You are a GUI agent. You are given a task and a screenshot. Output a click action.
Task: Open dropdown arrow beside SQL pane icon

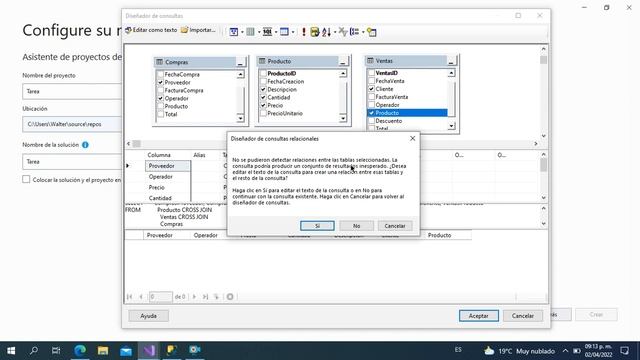point(276,32)
